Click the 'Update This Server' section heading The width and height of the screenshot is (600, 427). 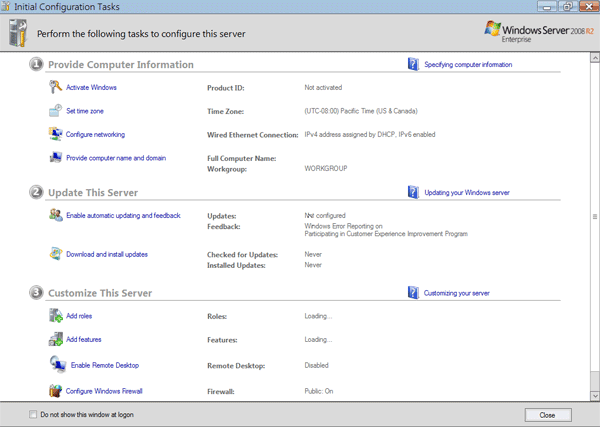click(93, 192)
